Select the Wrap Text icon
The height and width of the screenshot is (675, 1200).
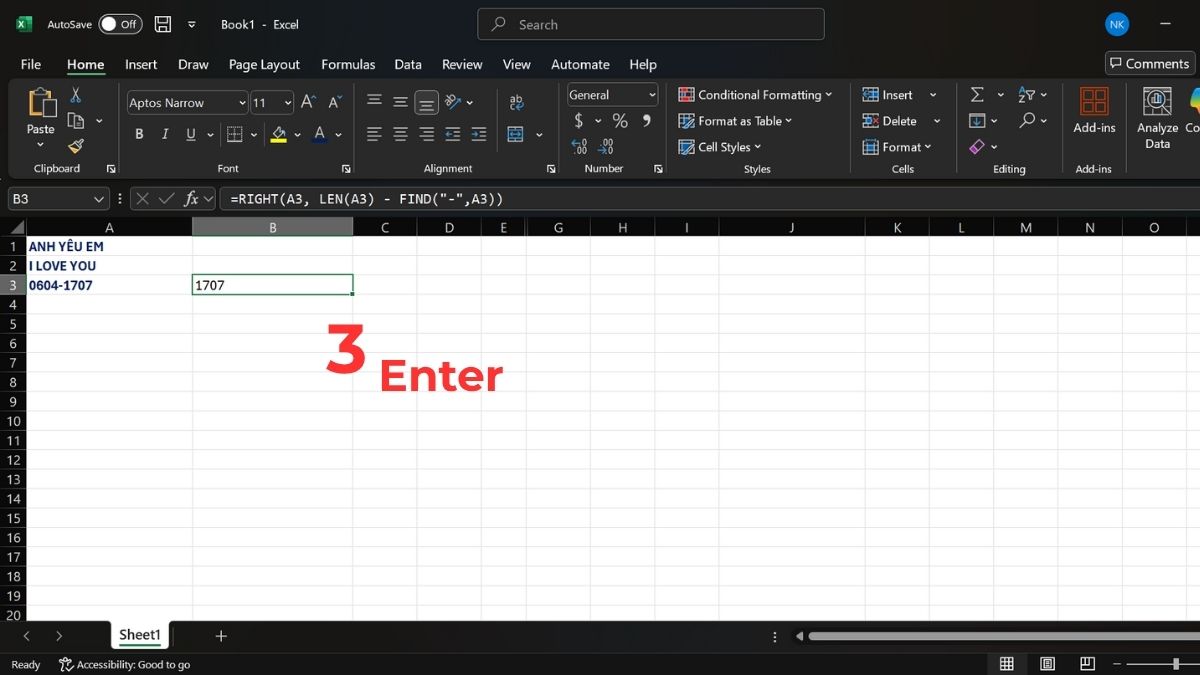coord(516,101)
